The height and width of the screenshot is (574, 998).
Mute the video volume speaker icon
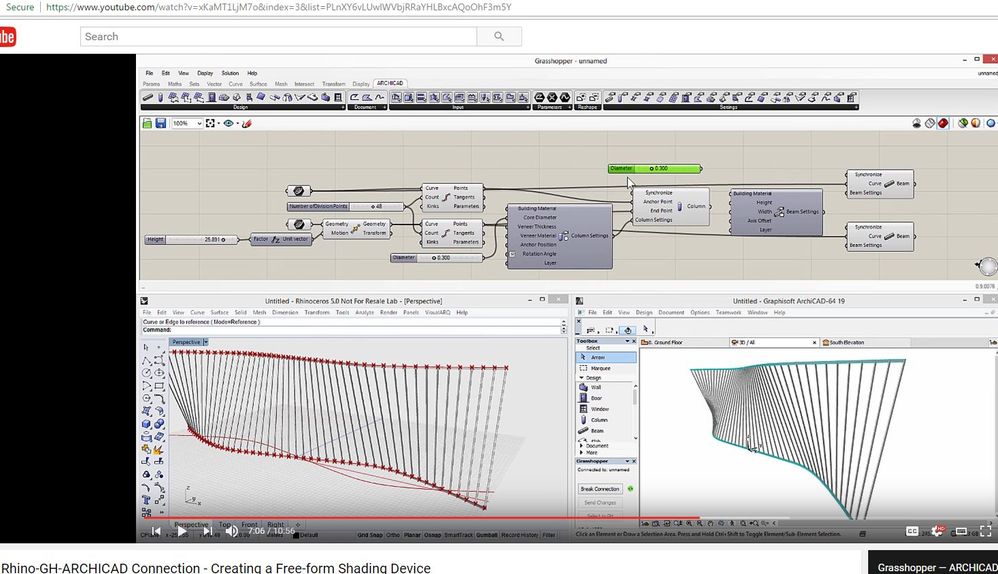(x=232, y=530)
